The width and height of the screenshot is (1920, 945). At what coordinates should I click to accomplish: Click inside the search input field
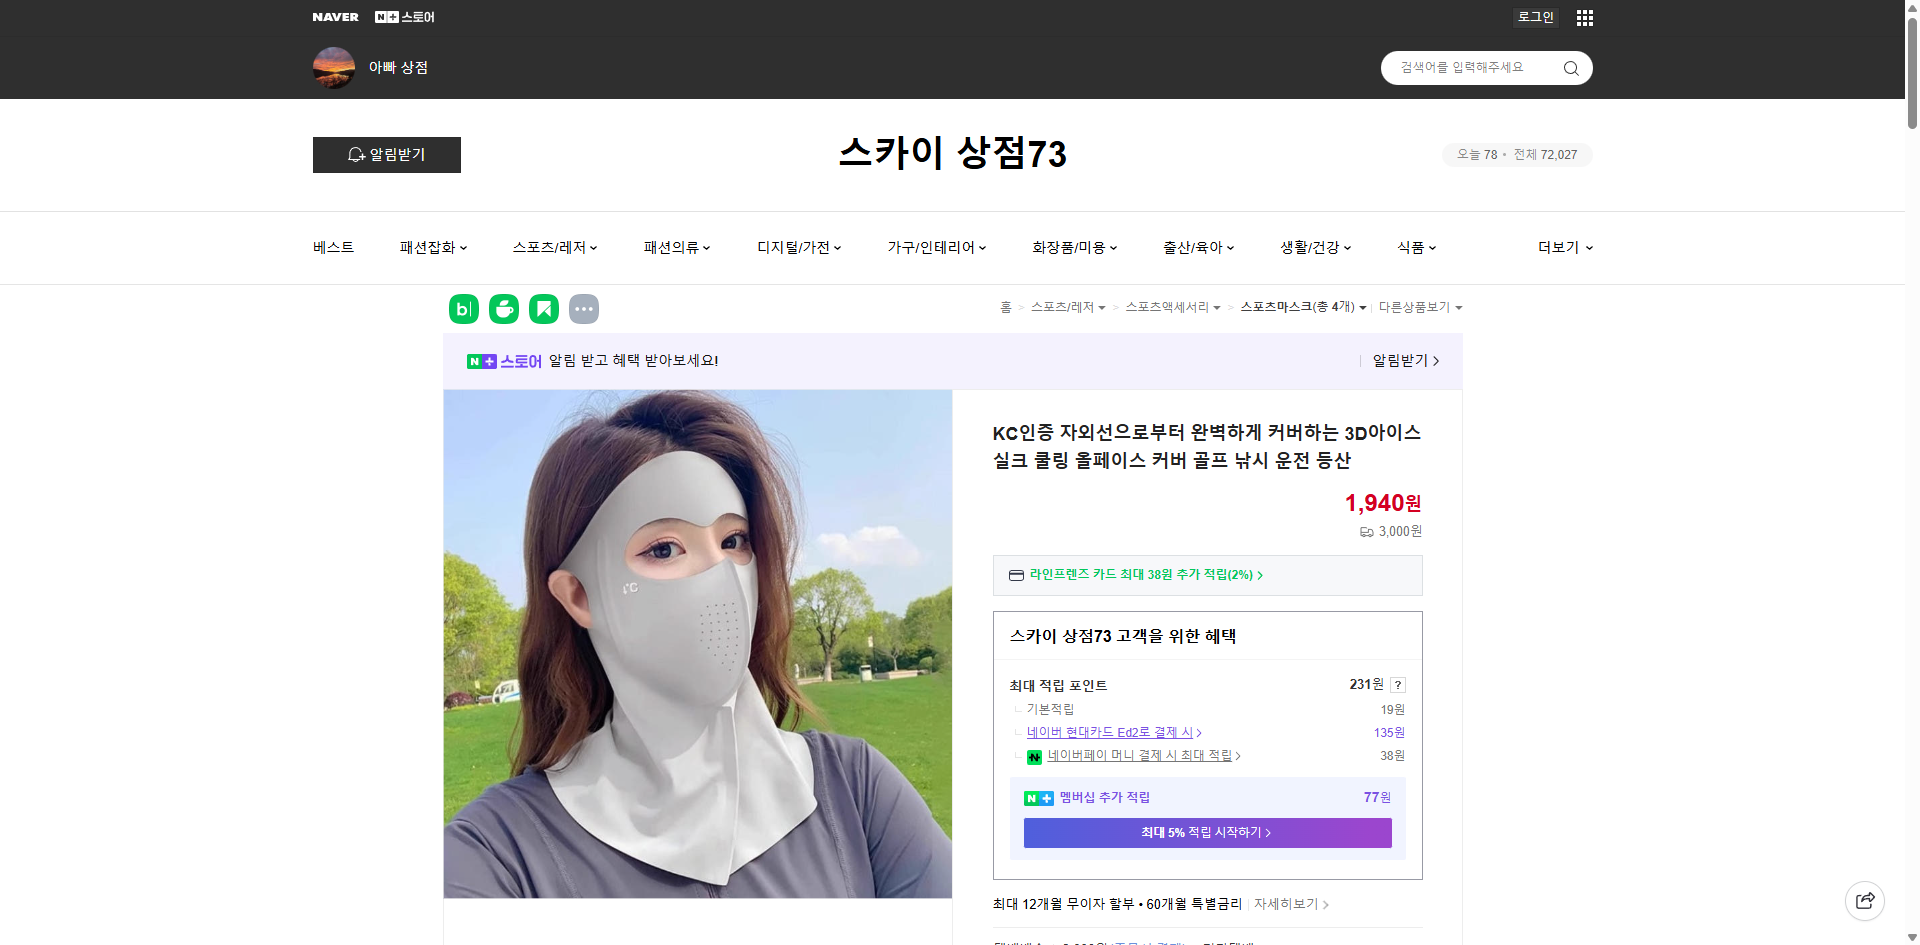[1470, 67]
